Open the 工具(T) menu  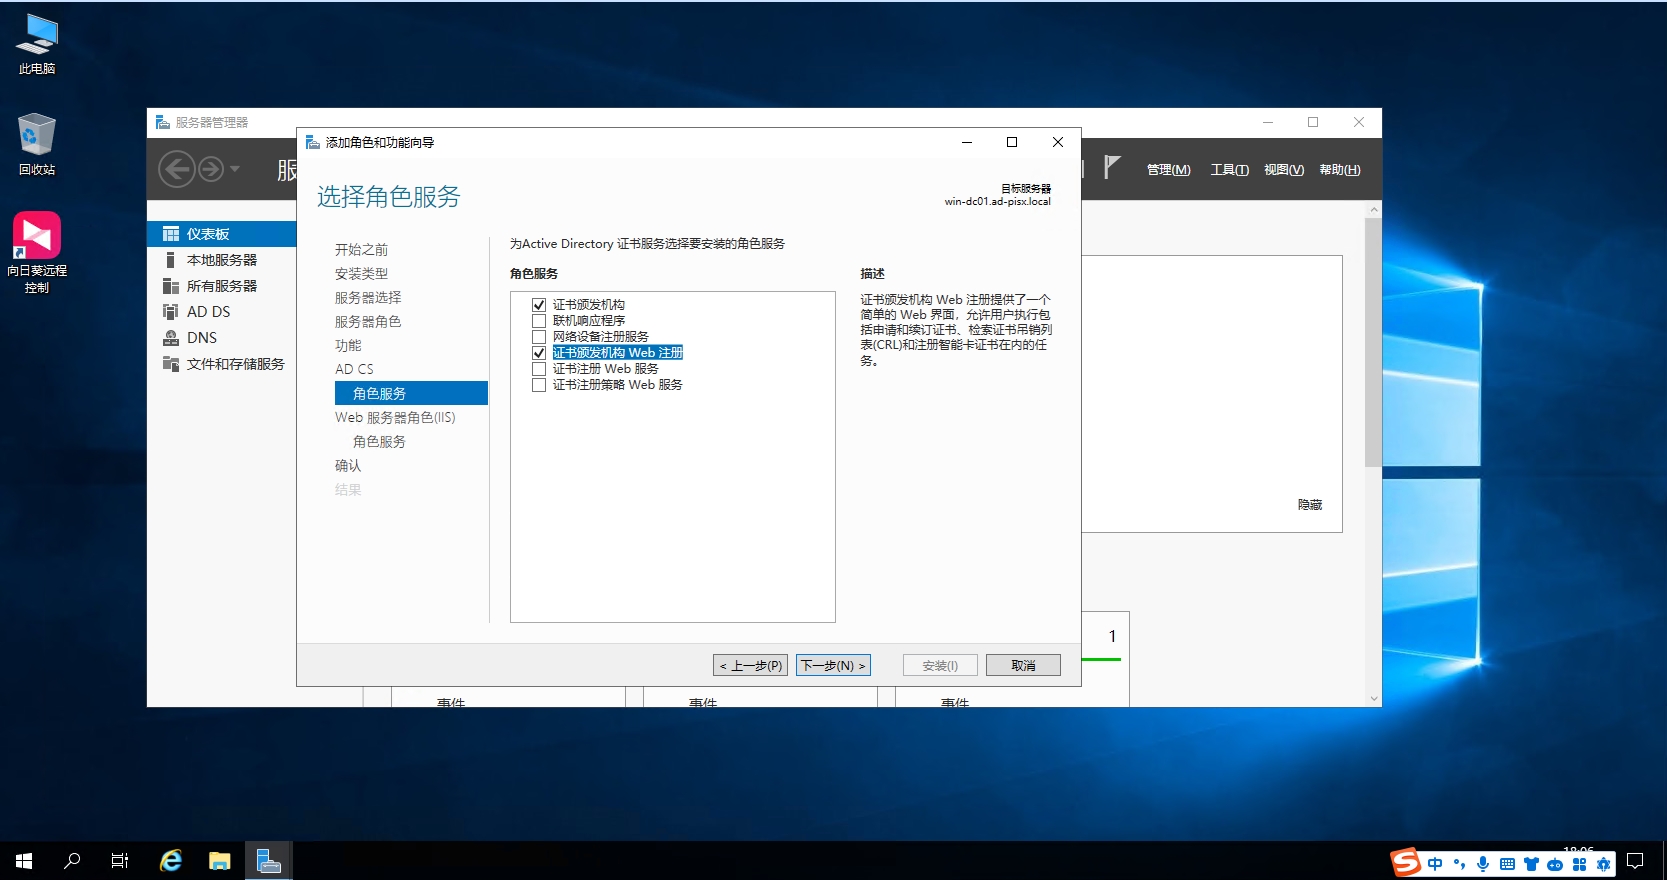pyautogui.click(x=1229, y=170)
